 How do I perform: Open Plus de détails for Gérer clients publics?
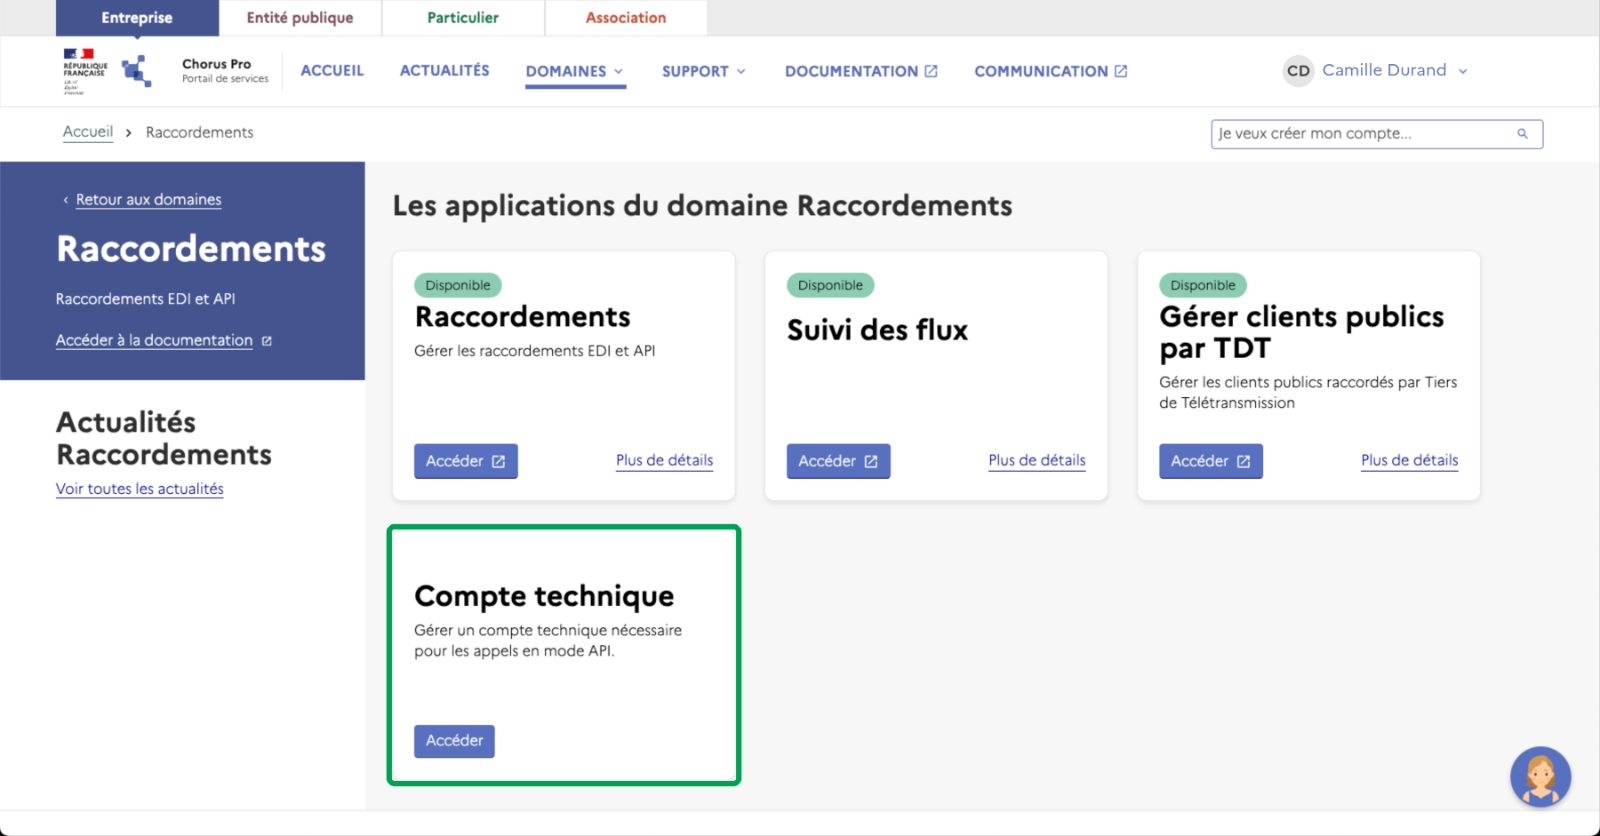[1409, 461]
